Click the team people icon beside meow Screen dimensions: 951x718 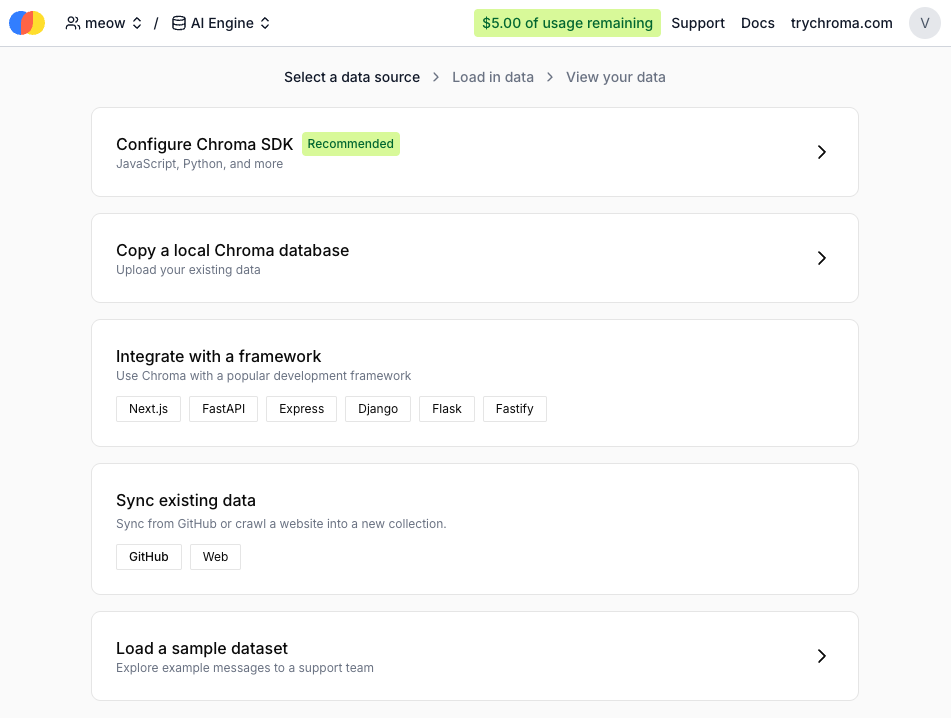(x=73, y=23)
